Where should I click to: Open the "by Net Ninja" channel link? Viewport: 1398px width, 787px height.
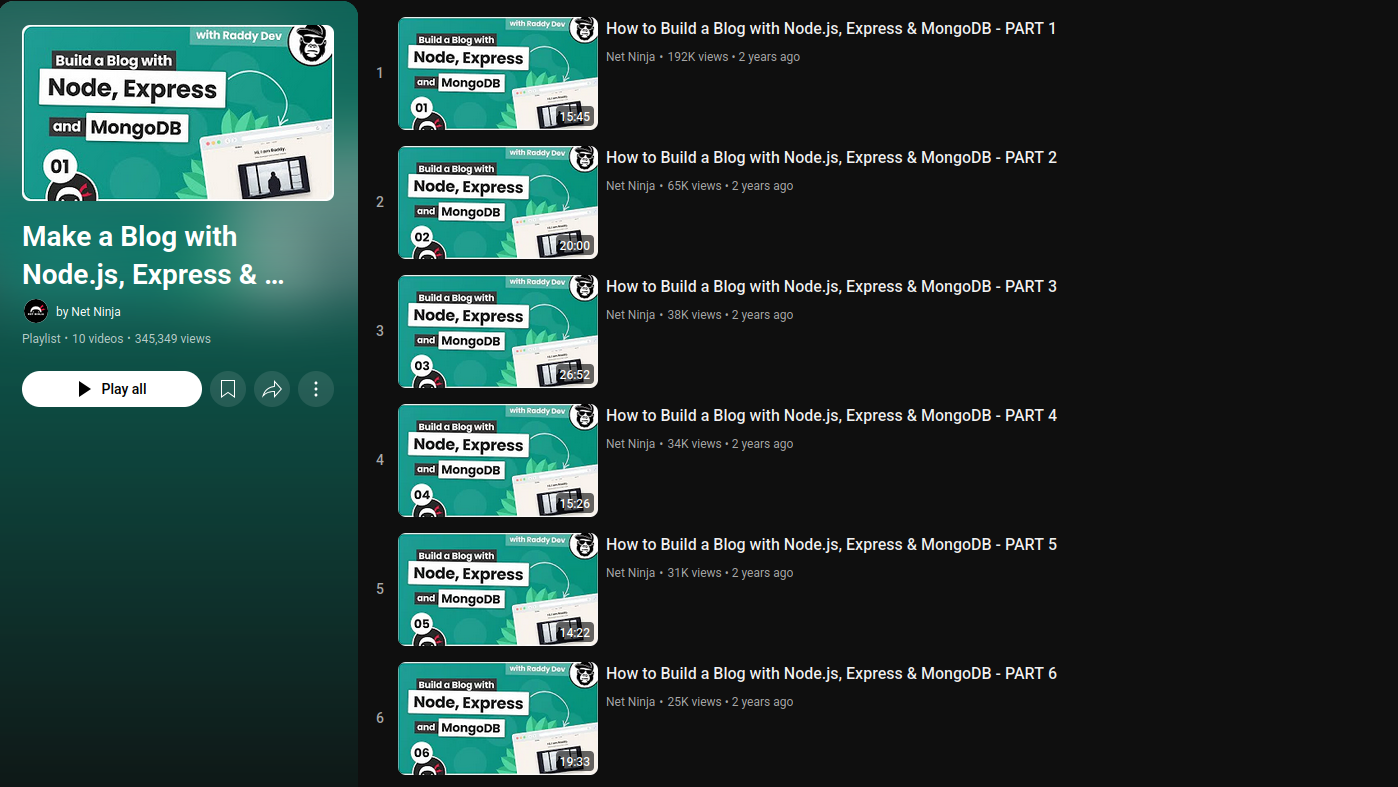click(88, 312)
